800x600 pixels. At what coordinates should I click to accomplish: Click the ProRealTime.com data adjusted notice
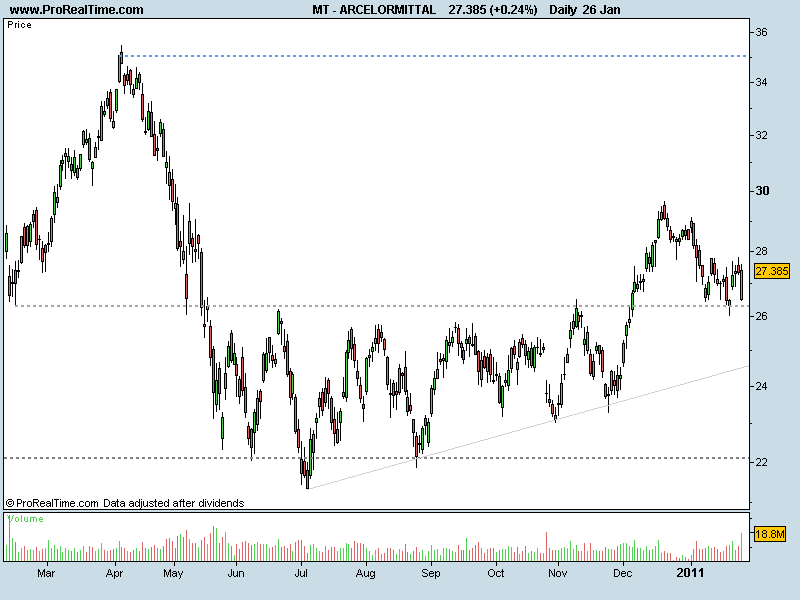point(125,503)
